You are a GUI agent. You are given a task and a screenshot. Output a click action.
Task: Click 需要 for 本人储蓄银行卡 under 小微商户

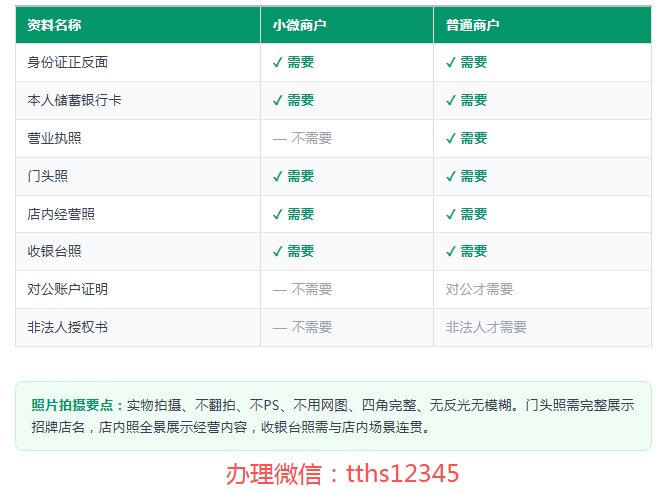(x=293, y=100)
